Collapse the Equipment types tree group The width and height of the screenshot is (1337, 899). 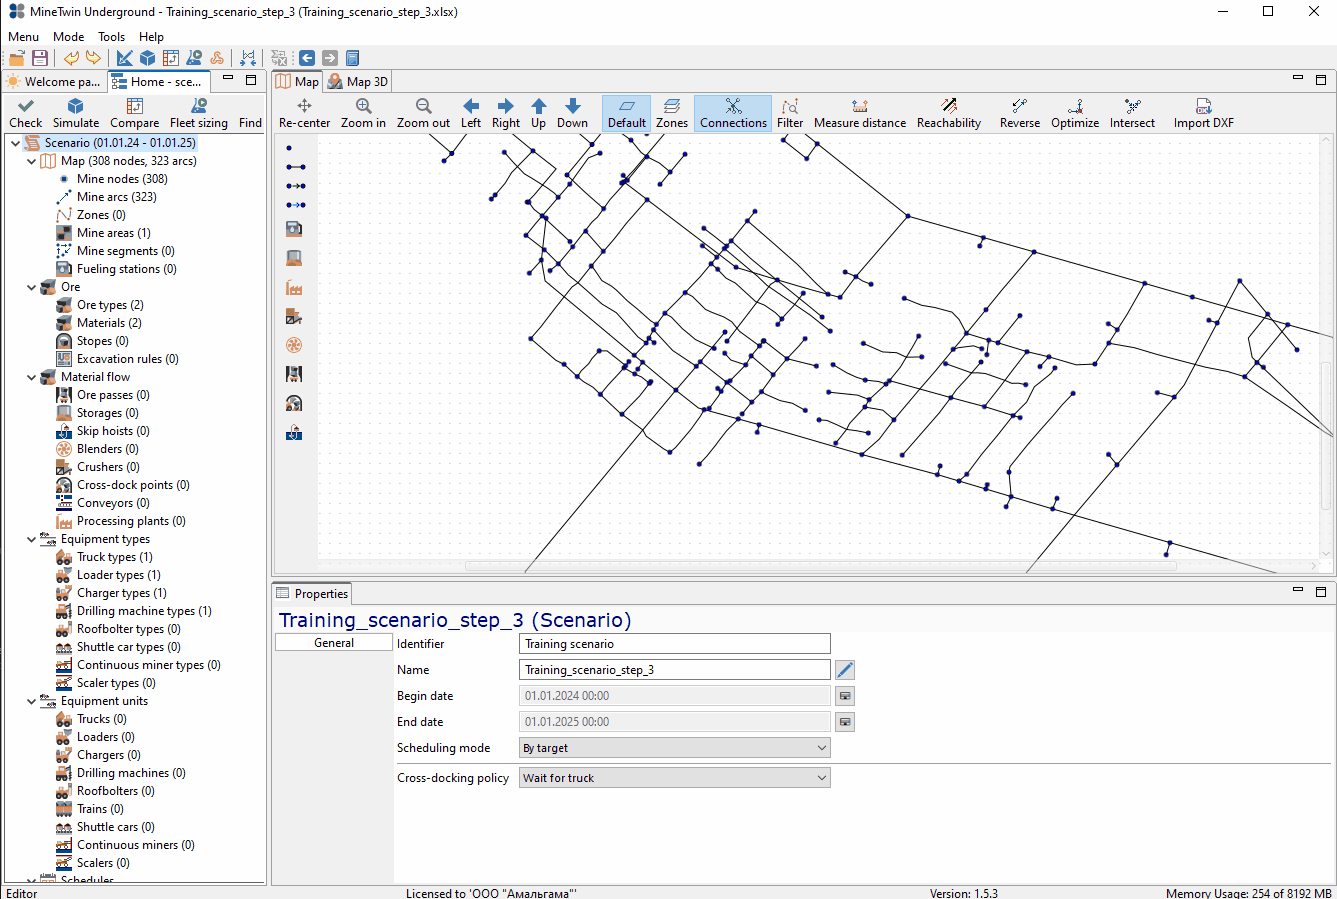click(31, 539)
